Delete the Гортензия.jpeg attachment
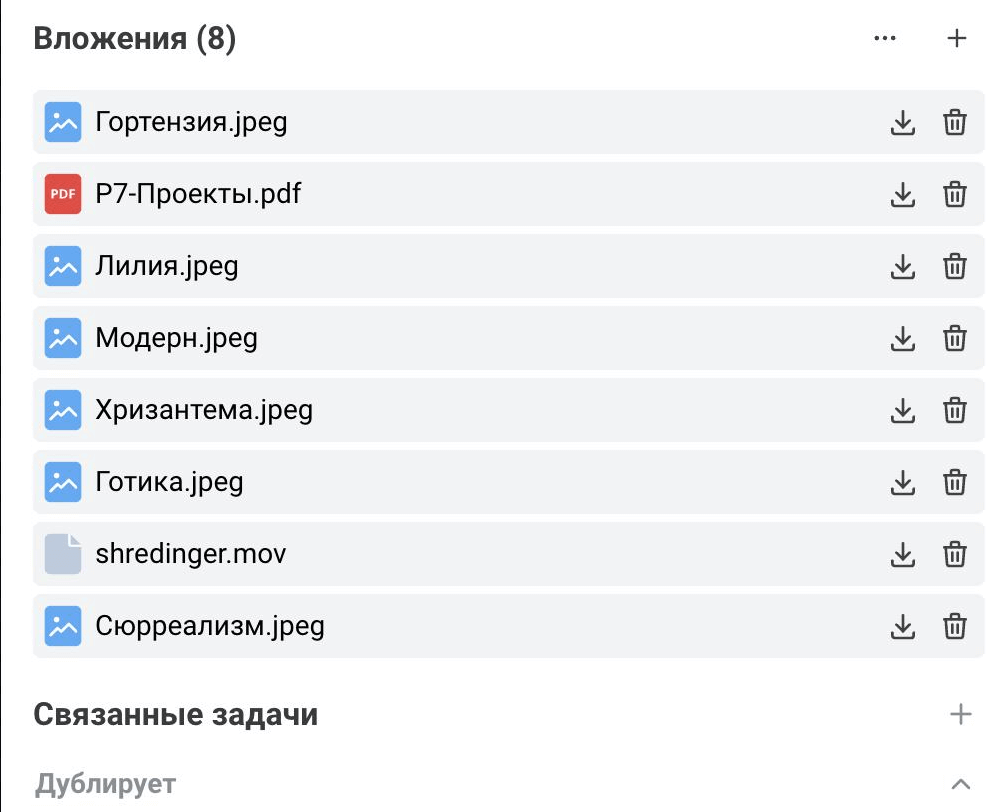This screenshot has width=1007, height=812. point(954,122)
